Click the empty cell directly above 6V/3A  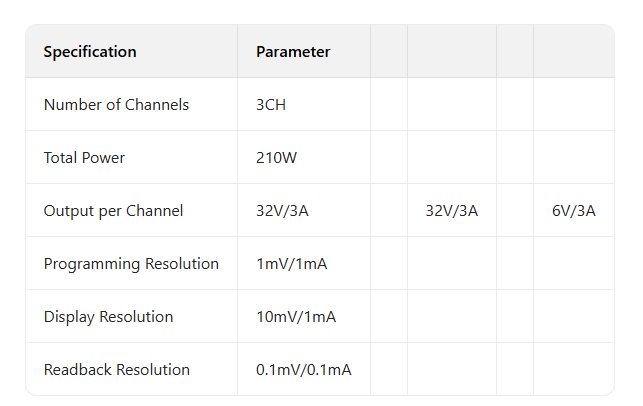coord(574,158)
